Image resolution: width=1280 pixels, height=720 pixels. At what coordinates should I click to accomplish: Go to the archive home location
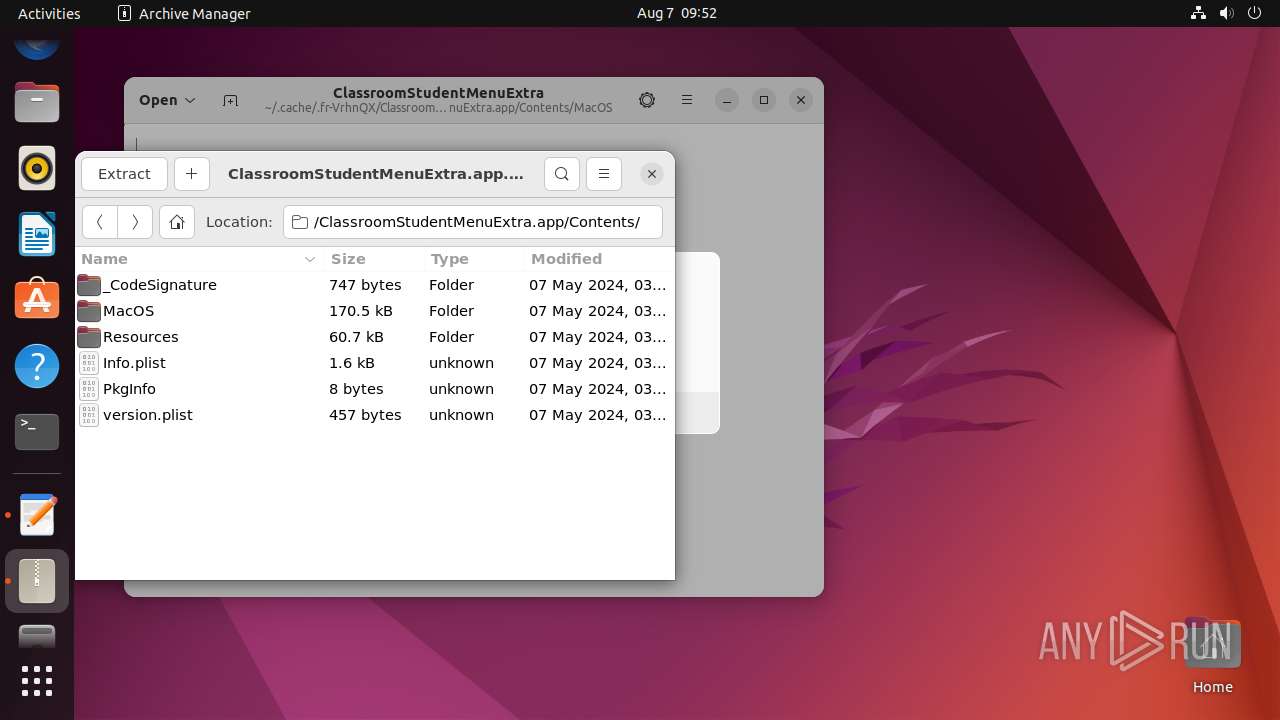click(x=177, y=222)
